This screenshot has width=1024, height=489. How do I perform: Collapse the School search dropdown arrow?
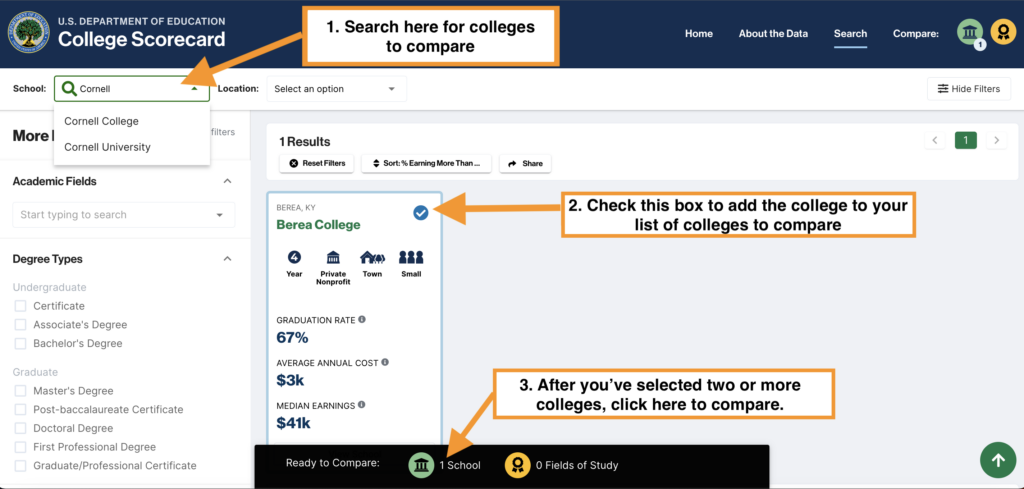coord(195,89)
